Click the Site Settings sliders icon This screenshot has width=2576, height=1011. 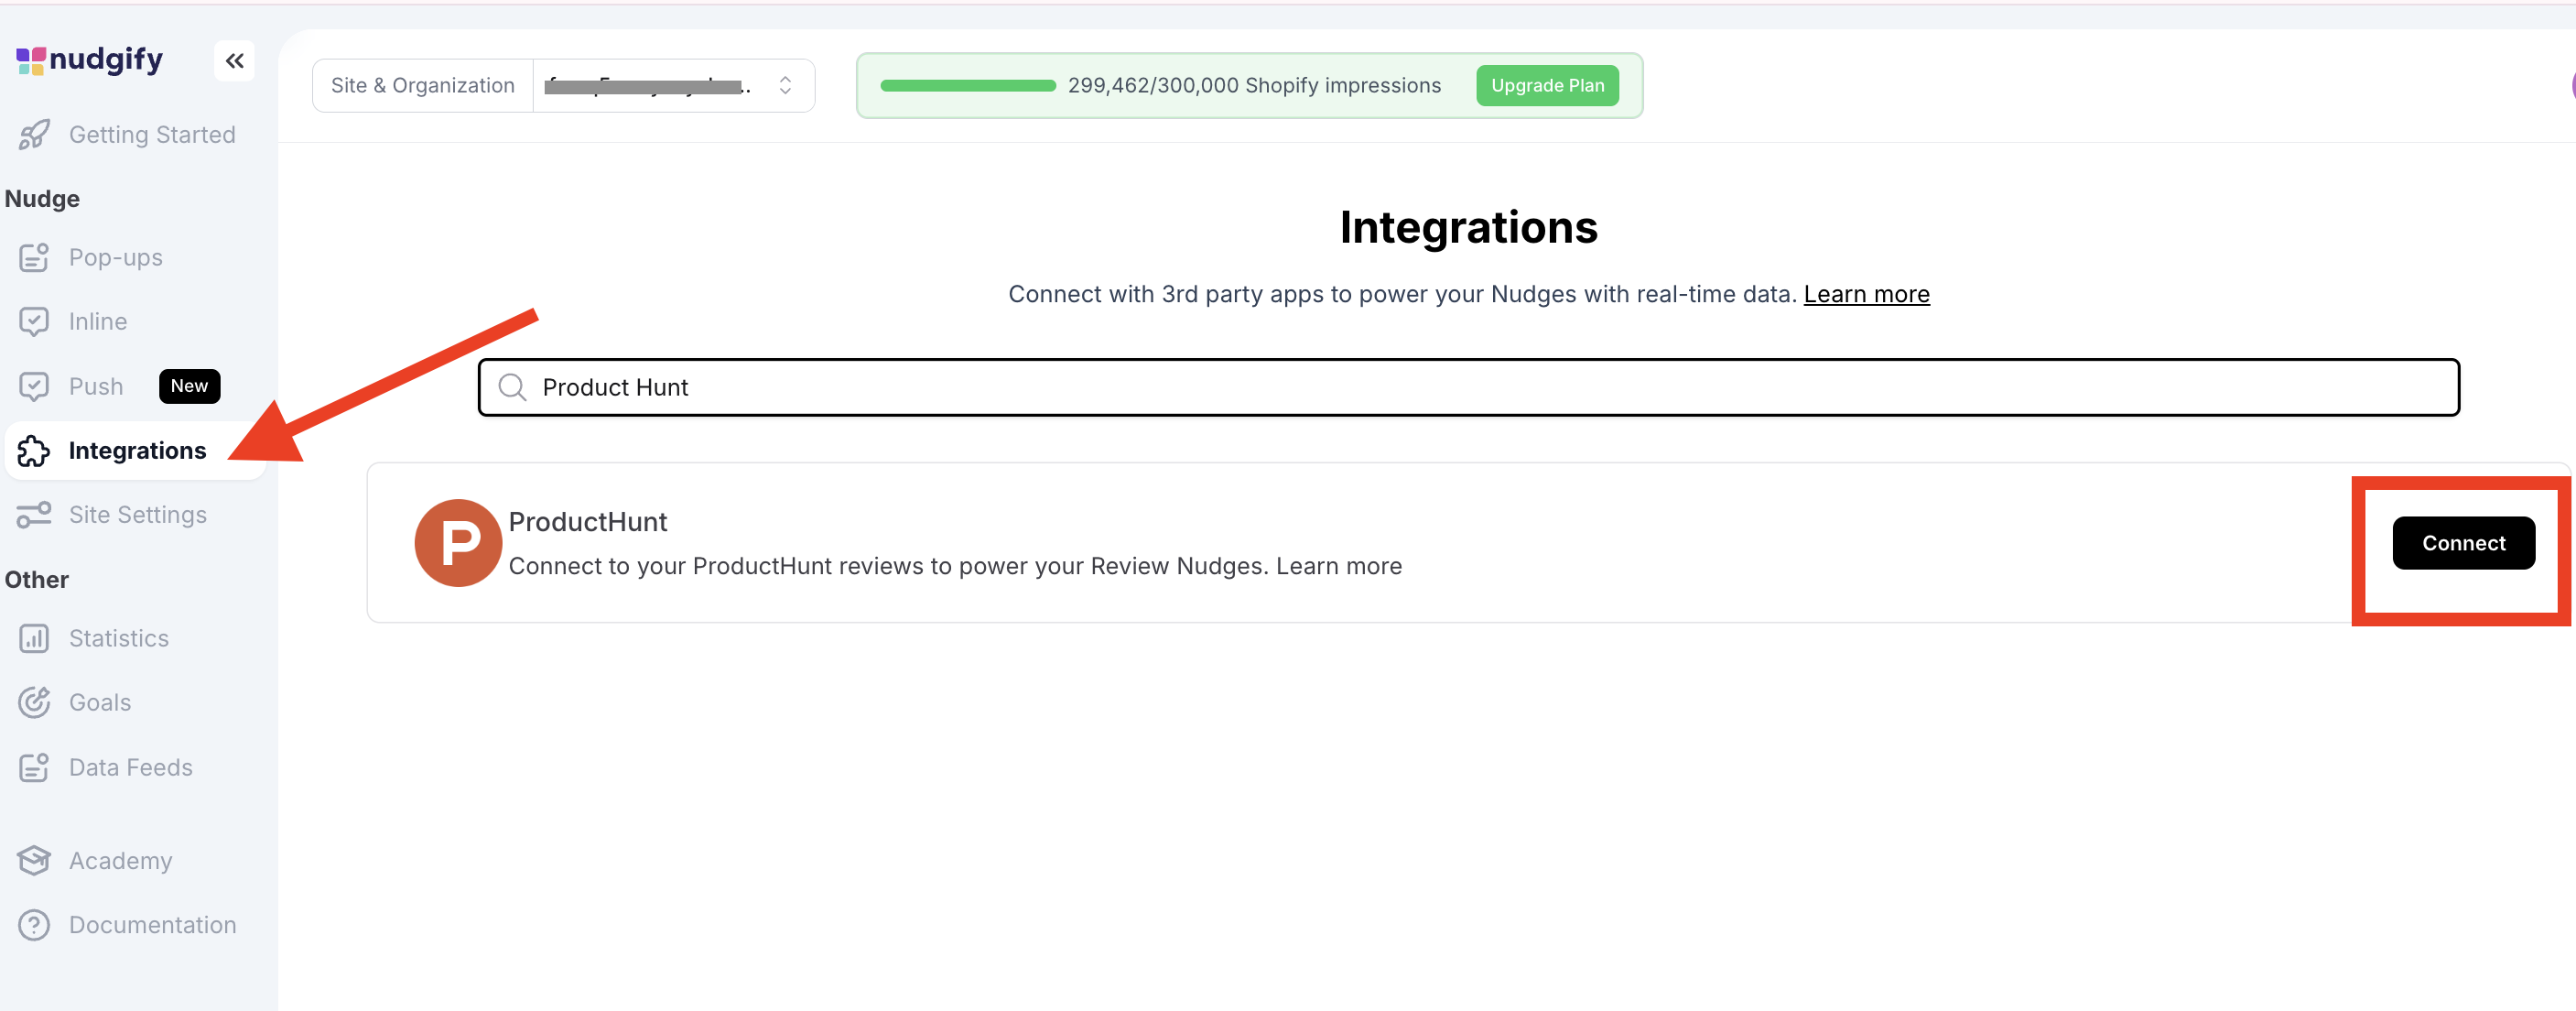[34, 515]
